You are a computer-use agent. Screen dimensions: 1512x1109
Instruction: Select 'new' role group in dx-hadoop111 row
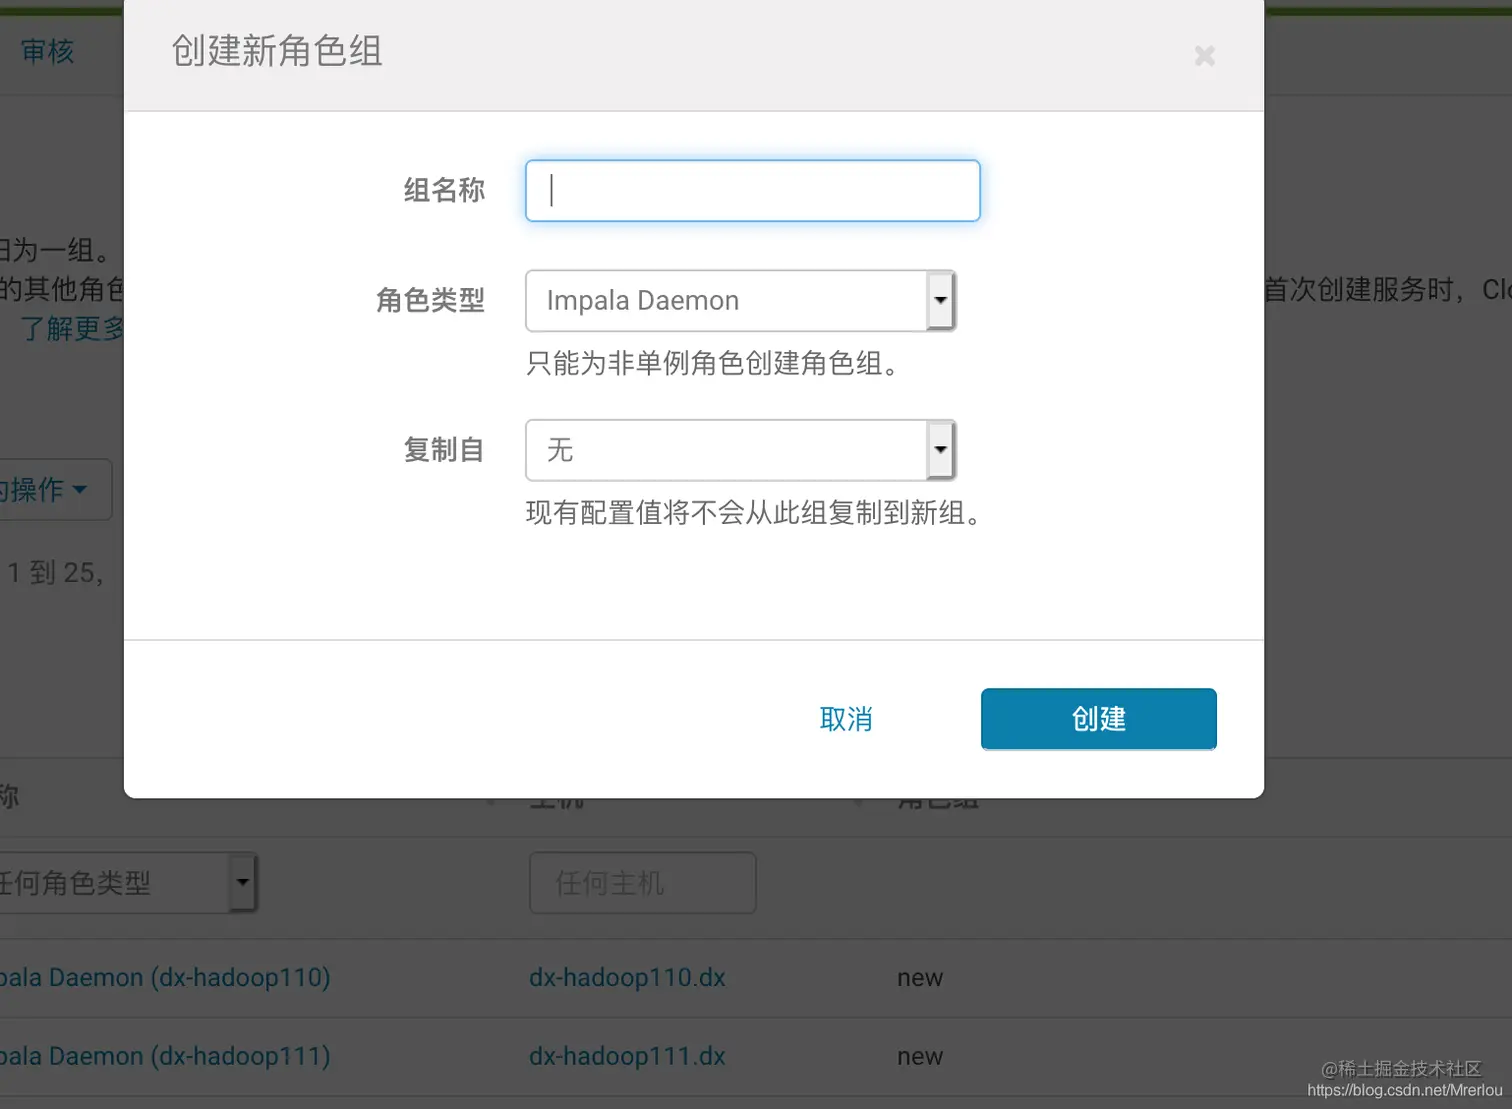[920, 1057]
